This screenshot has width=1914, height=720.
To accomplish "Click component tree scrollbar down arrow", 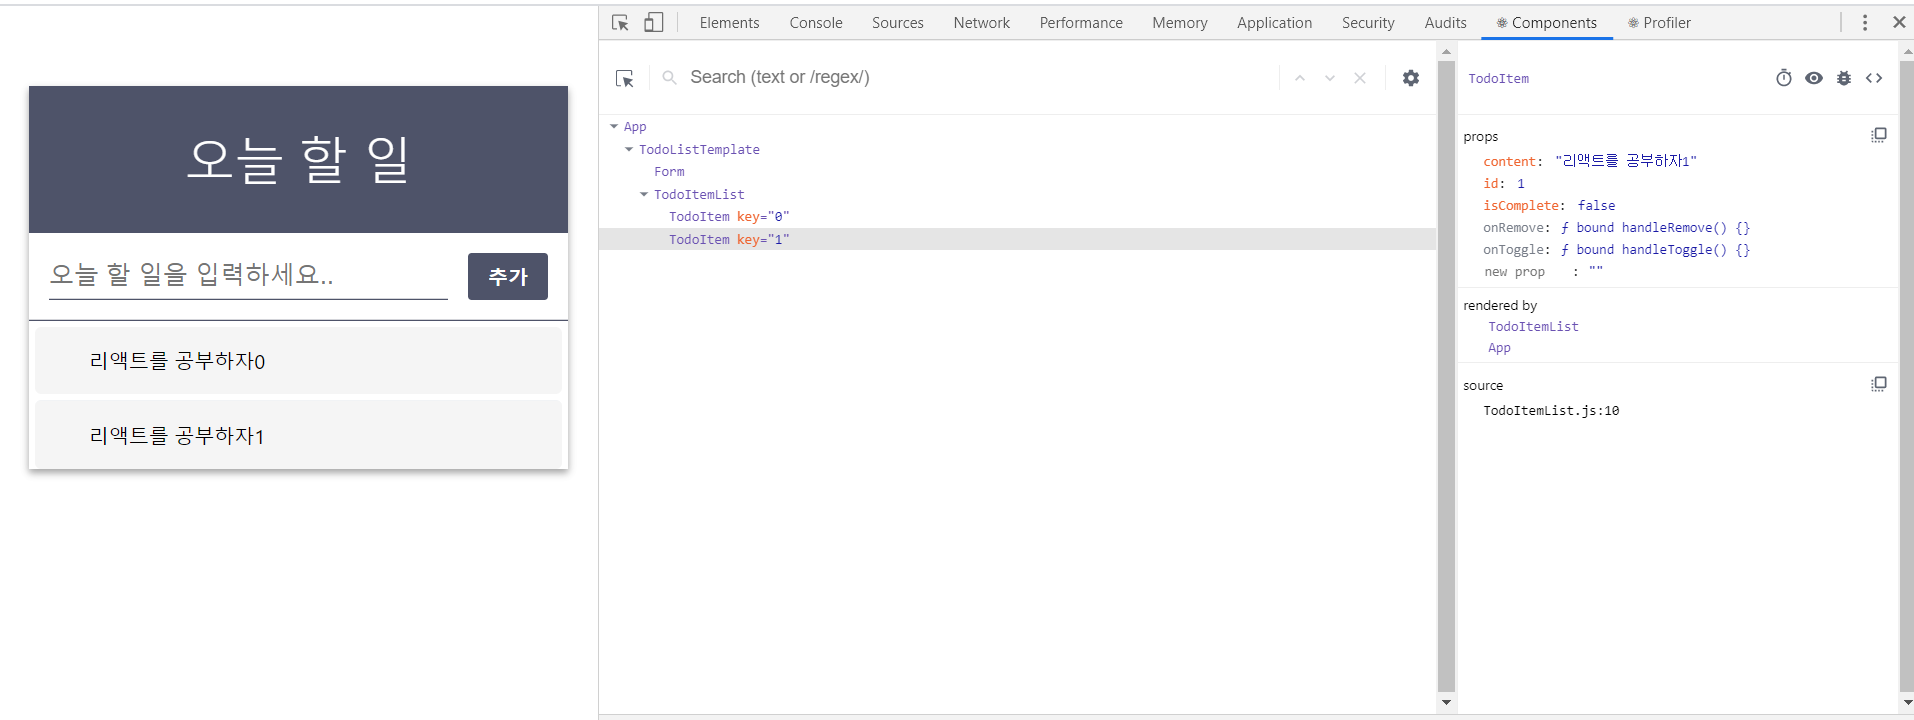I will pyautogui.click(x=1446, y=703).
